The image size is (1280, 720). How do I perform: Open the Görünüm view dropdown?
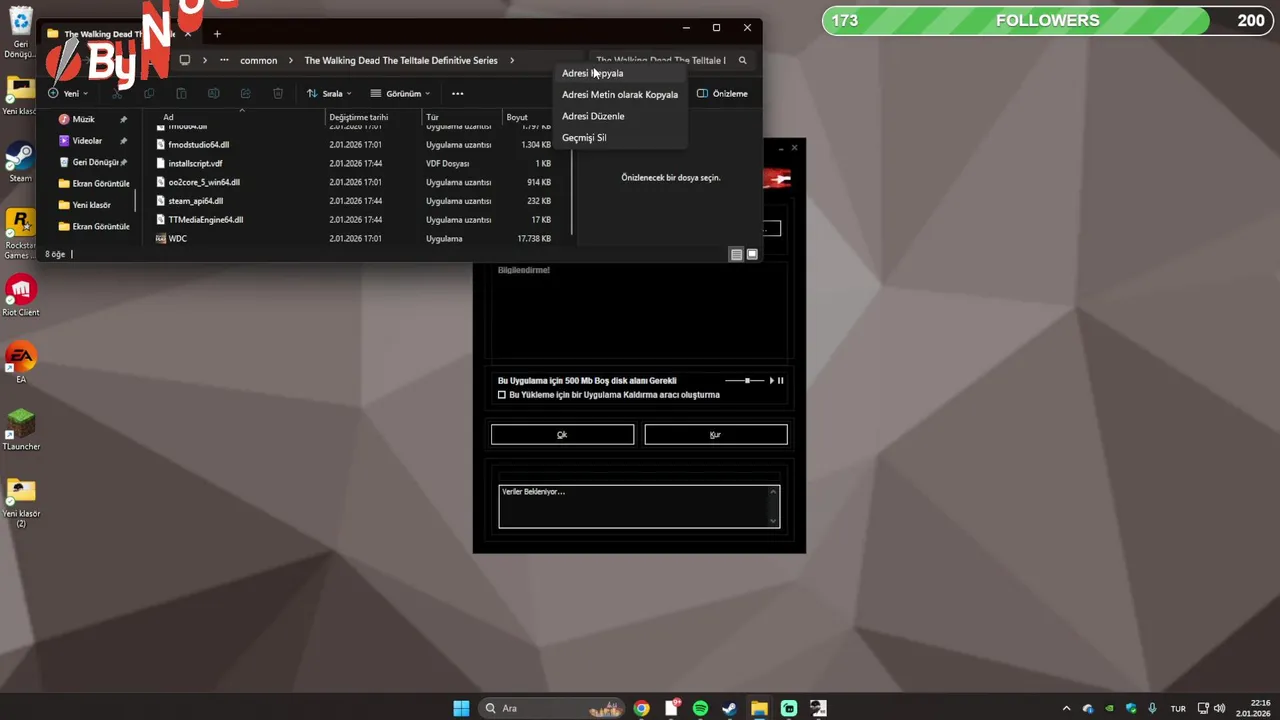400,93
